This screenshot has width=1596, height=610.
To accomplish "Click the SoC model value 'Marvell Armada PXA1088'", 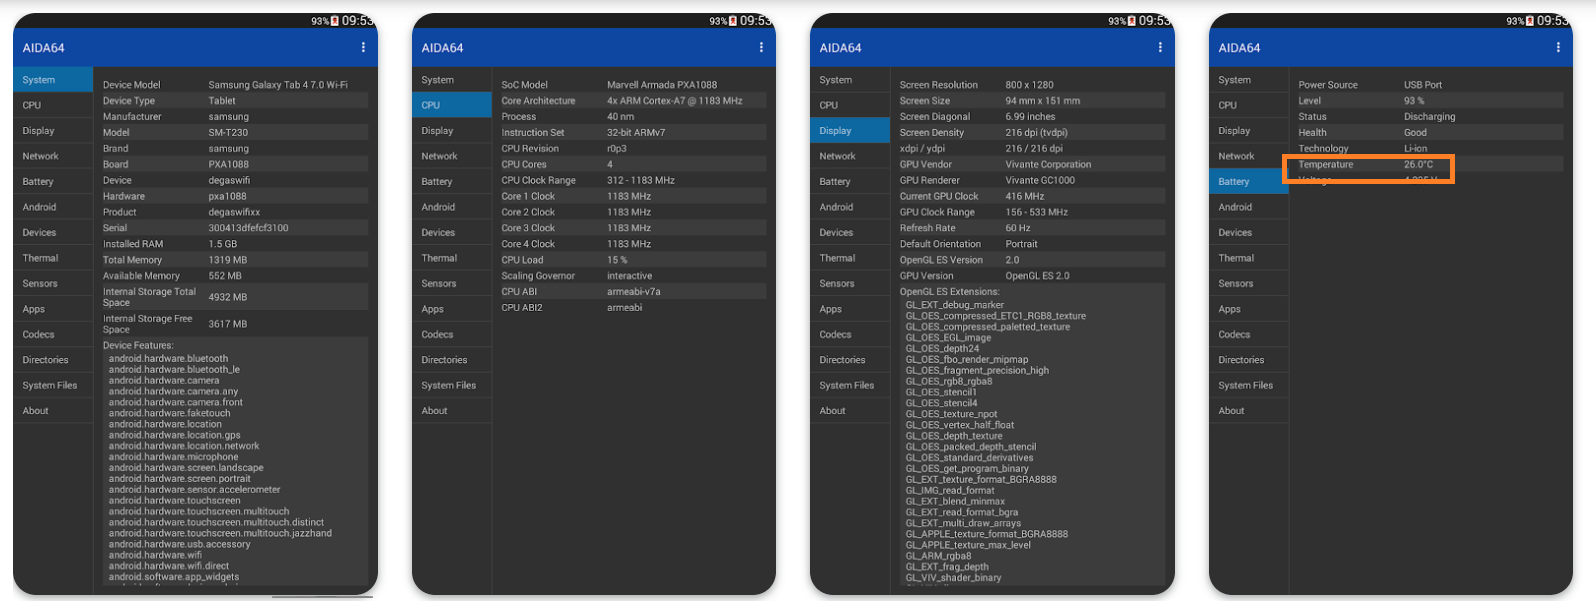I will [x=662, y=85].
